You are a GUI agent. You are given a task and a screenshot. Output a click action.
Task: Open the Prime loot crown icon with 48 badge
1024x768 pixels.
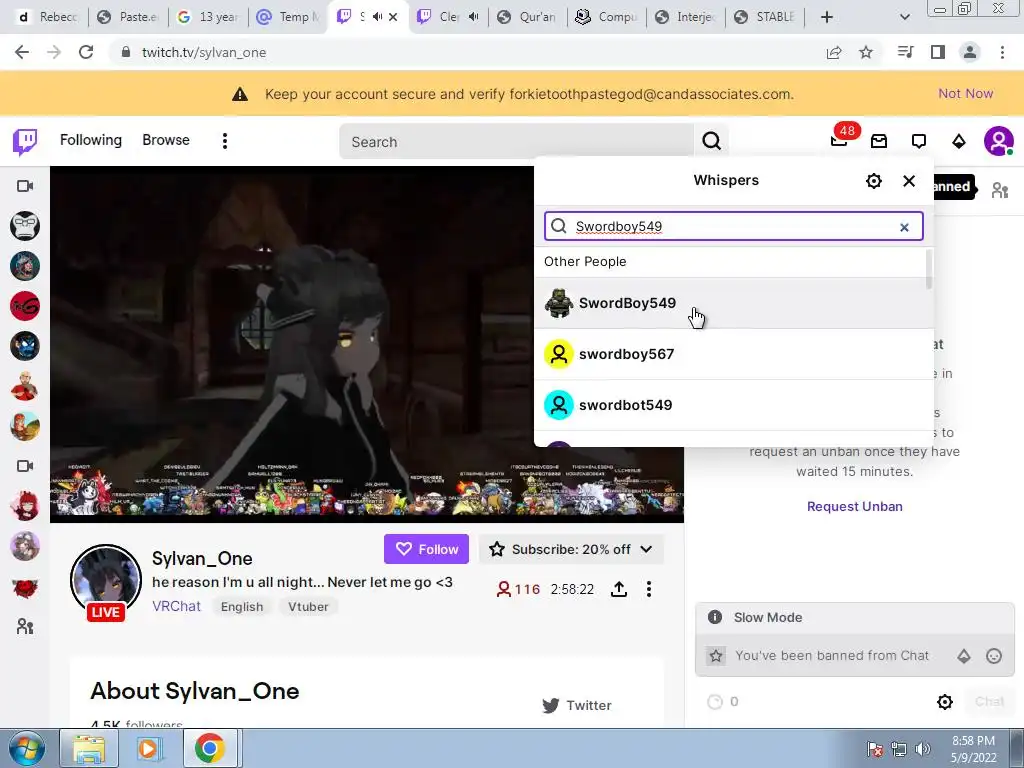tap(840, 140)
